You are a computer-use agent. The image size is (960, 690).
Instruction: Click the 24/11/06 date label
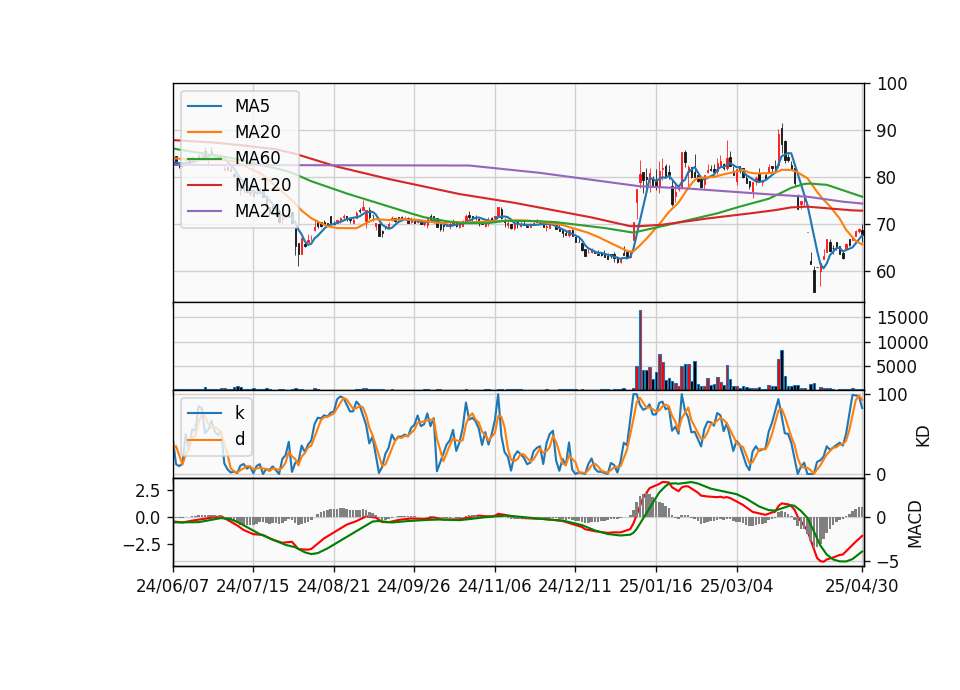pos(495,586)
